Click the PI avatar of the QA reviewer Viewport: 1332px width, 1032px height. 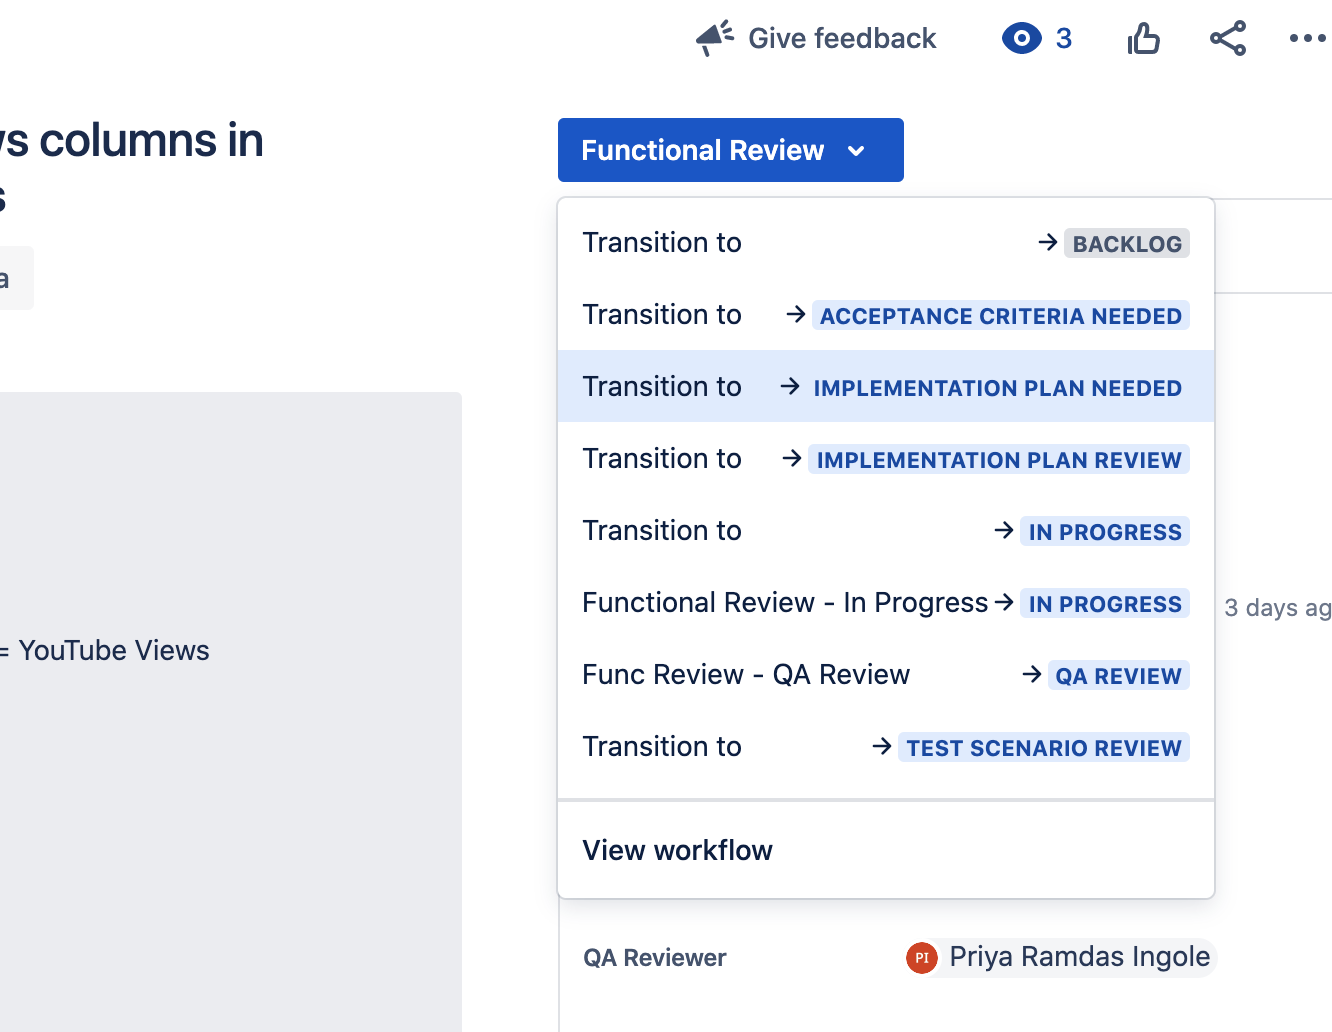921,958
